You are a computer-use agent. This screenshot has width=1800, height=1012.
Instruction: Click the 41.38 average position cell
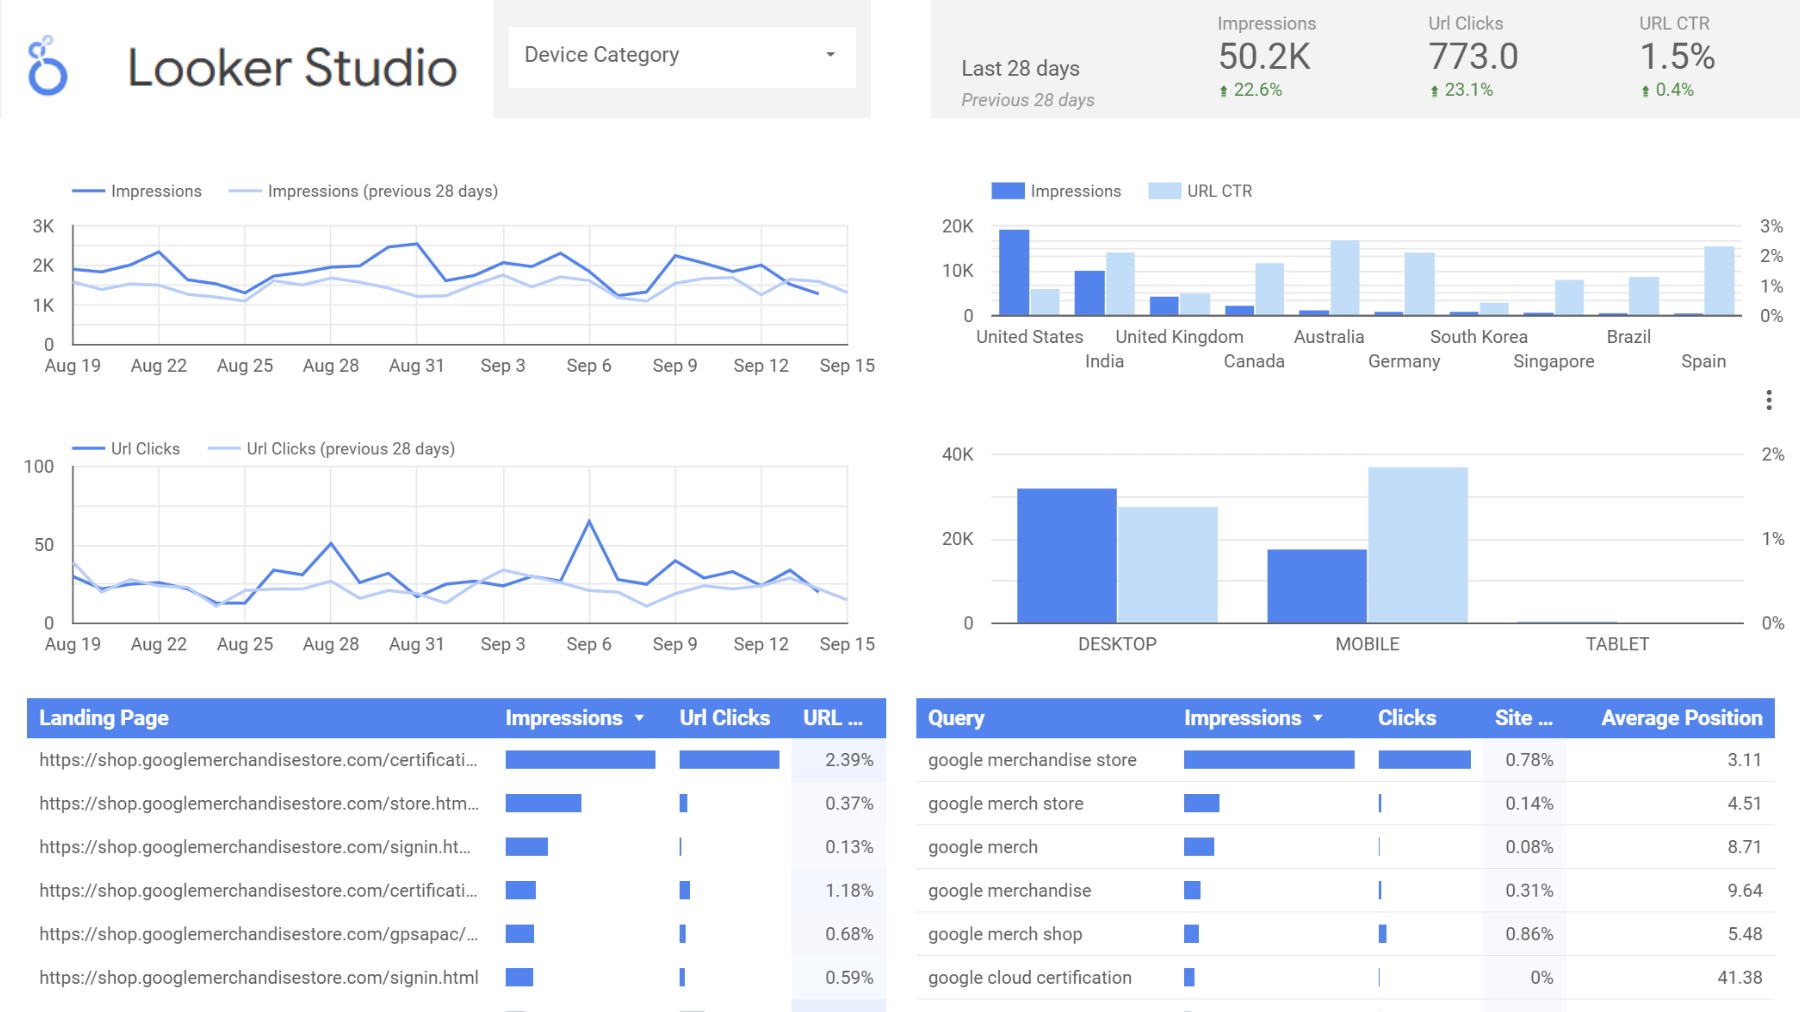pos(1740,978)
